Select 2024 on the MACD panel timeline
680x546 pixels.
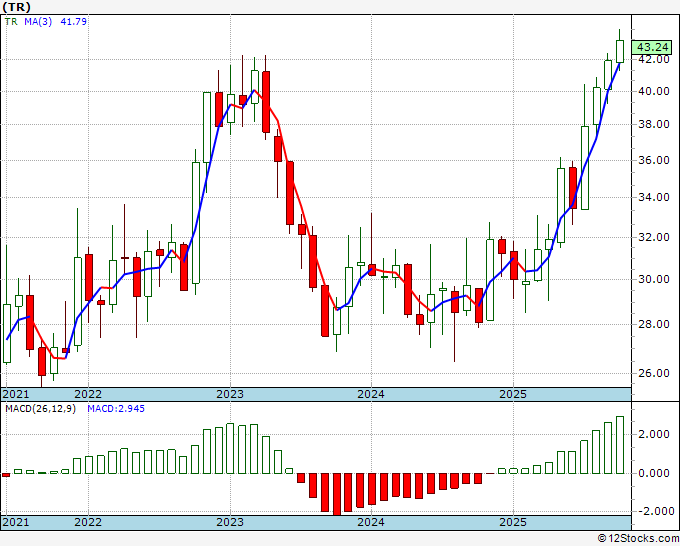pyautogui.click(x=371, y=522)
